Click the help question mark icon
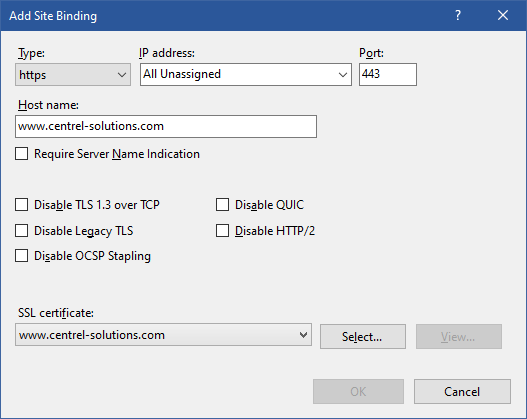Image resolution: width=527 pixels, height=419 pixels. coord(458,15)
